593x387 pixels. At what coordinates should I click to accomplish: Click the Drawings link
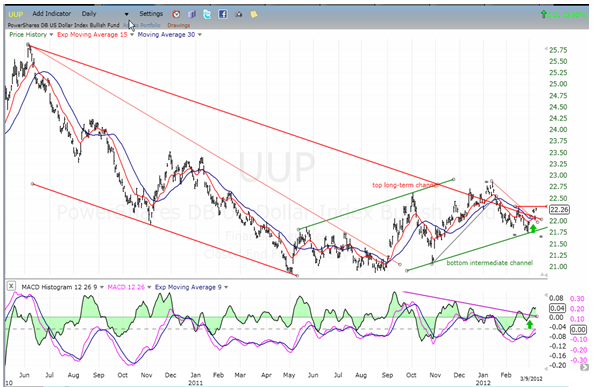[179, 25]
